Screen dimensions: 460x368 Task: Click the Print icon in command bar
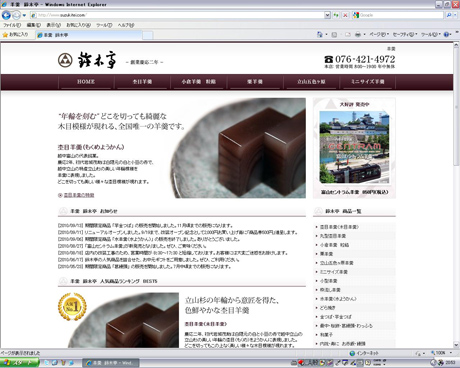point(358,34)
